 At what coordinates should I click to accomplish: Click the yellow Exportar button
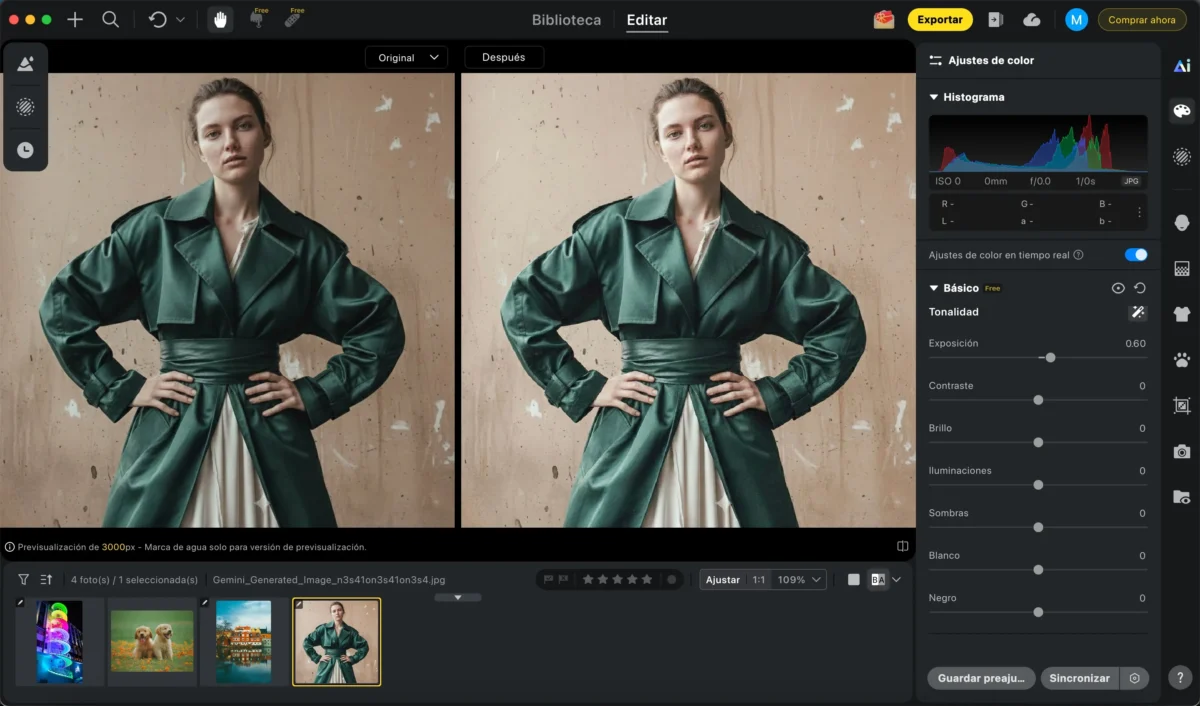coord(939,20)
